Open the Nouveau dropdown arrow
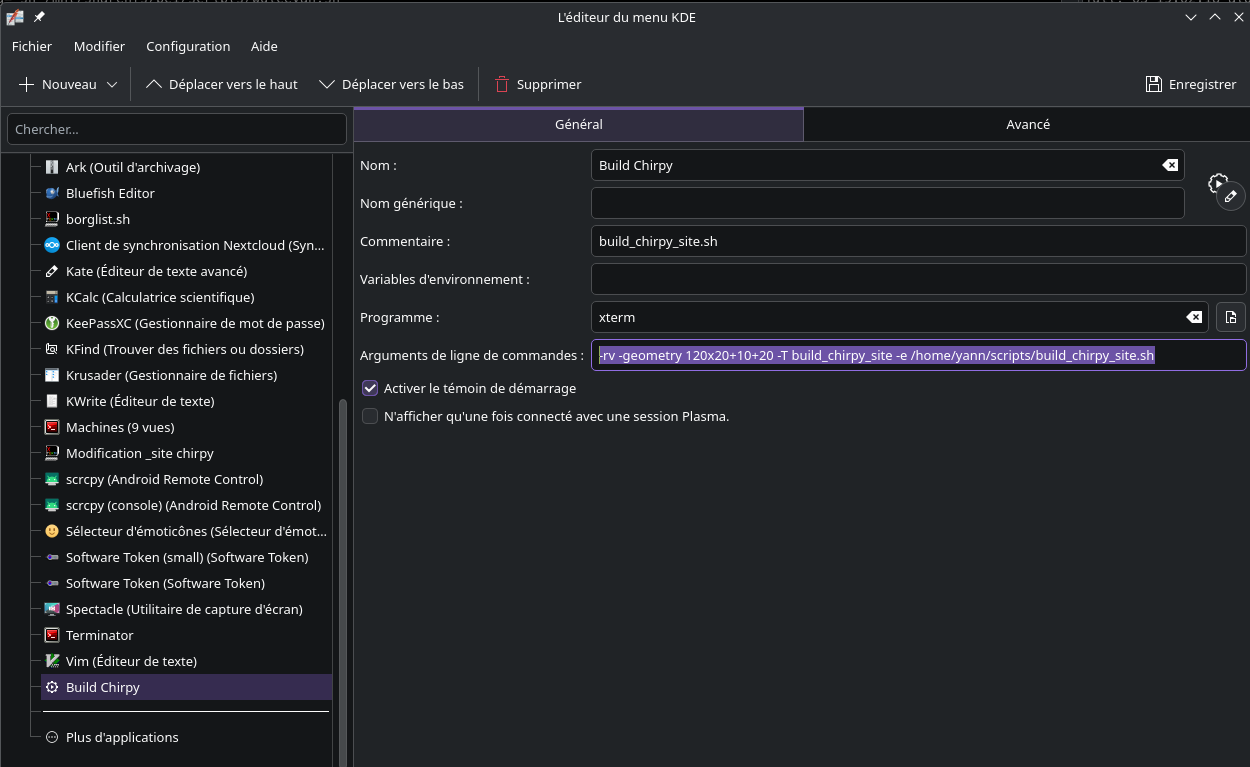Screen dimensions: 1250x767 pyautogui.click(x=112, y=85)
